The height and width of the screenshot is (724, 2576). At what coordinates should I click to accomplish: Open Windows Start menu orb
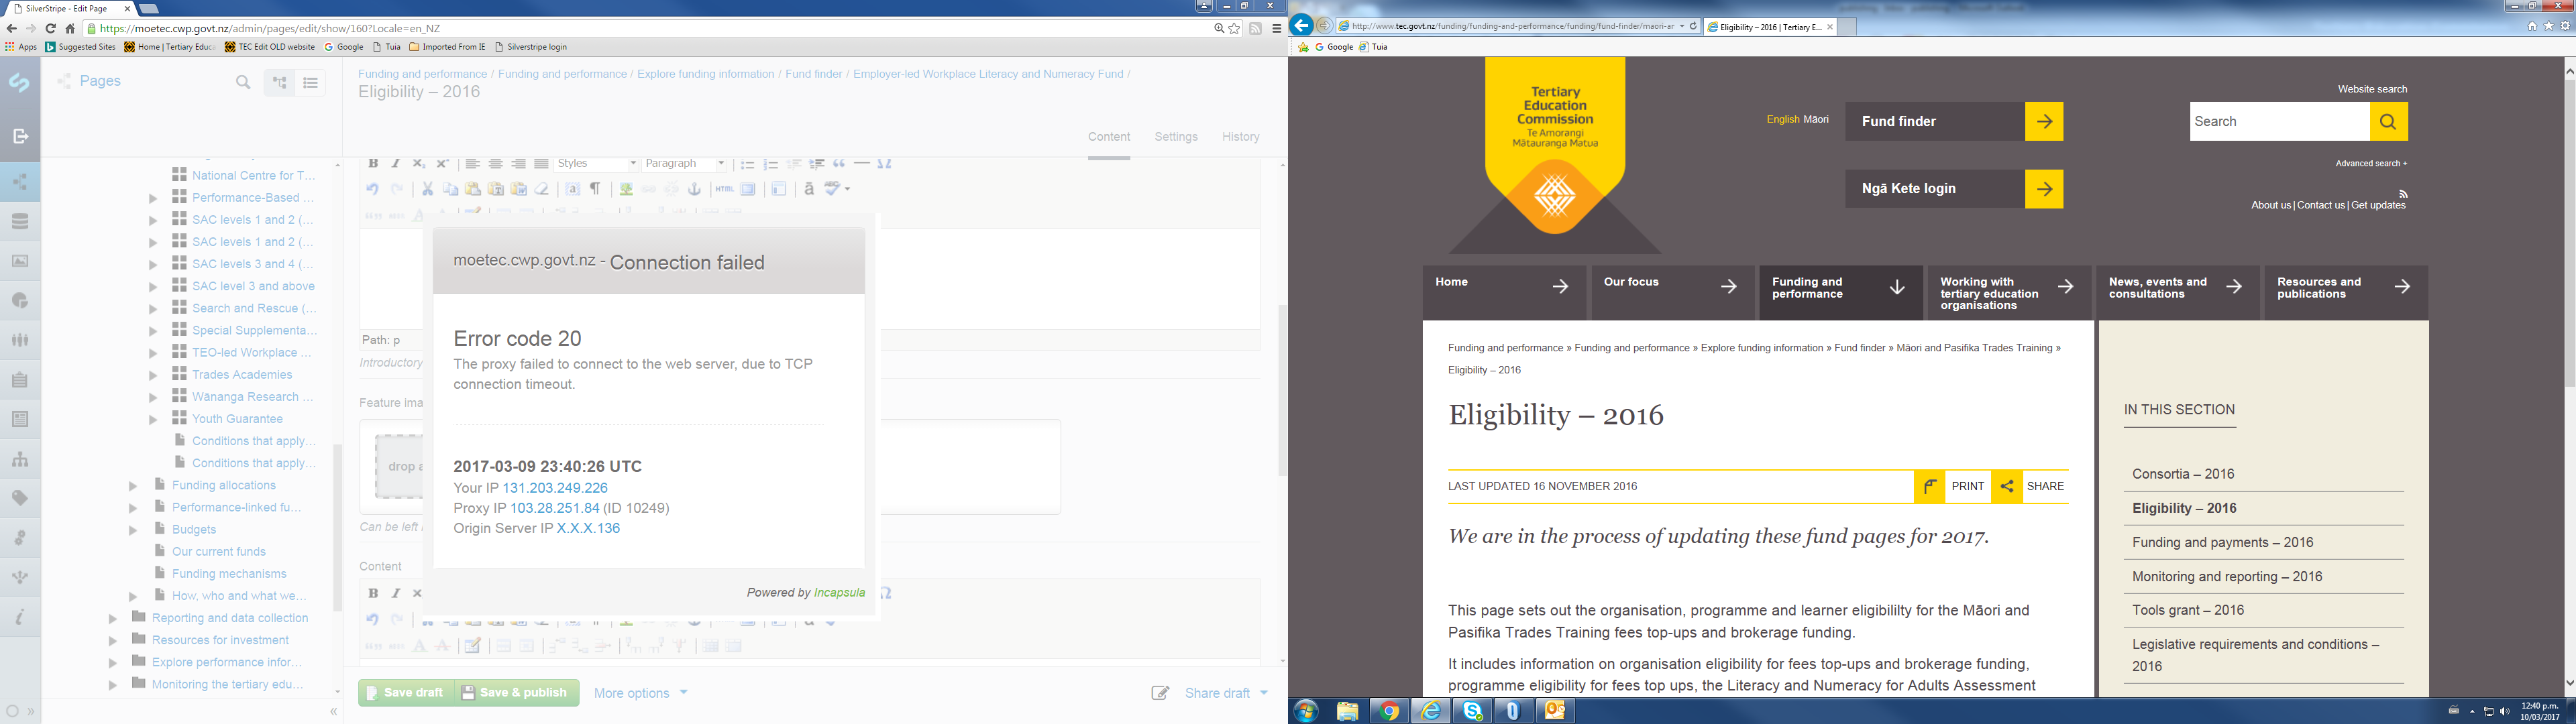(x=1305, y=711)
